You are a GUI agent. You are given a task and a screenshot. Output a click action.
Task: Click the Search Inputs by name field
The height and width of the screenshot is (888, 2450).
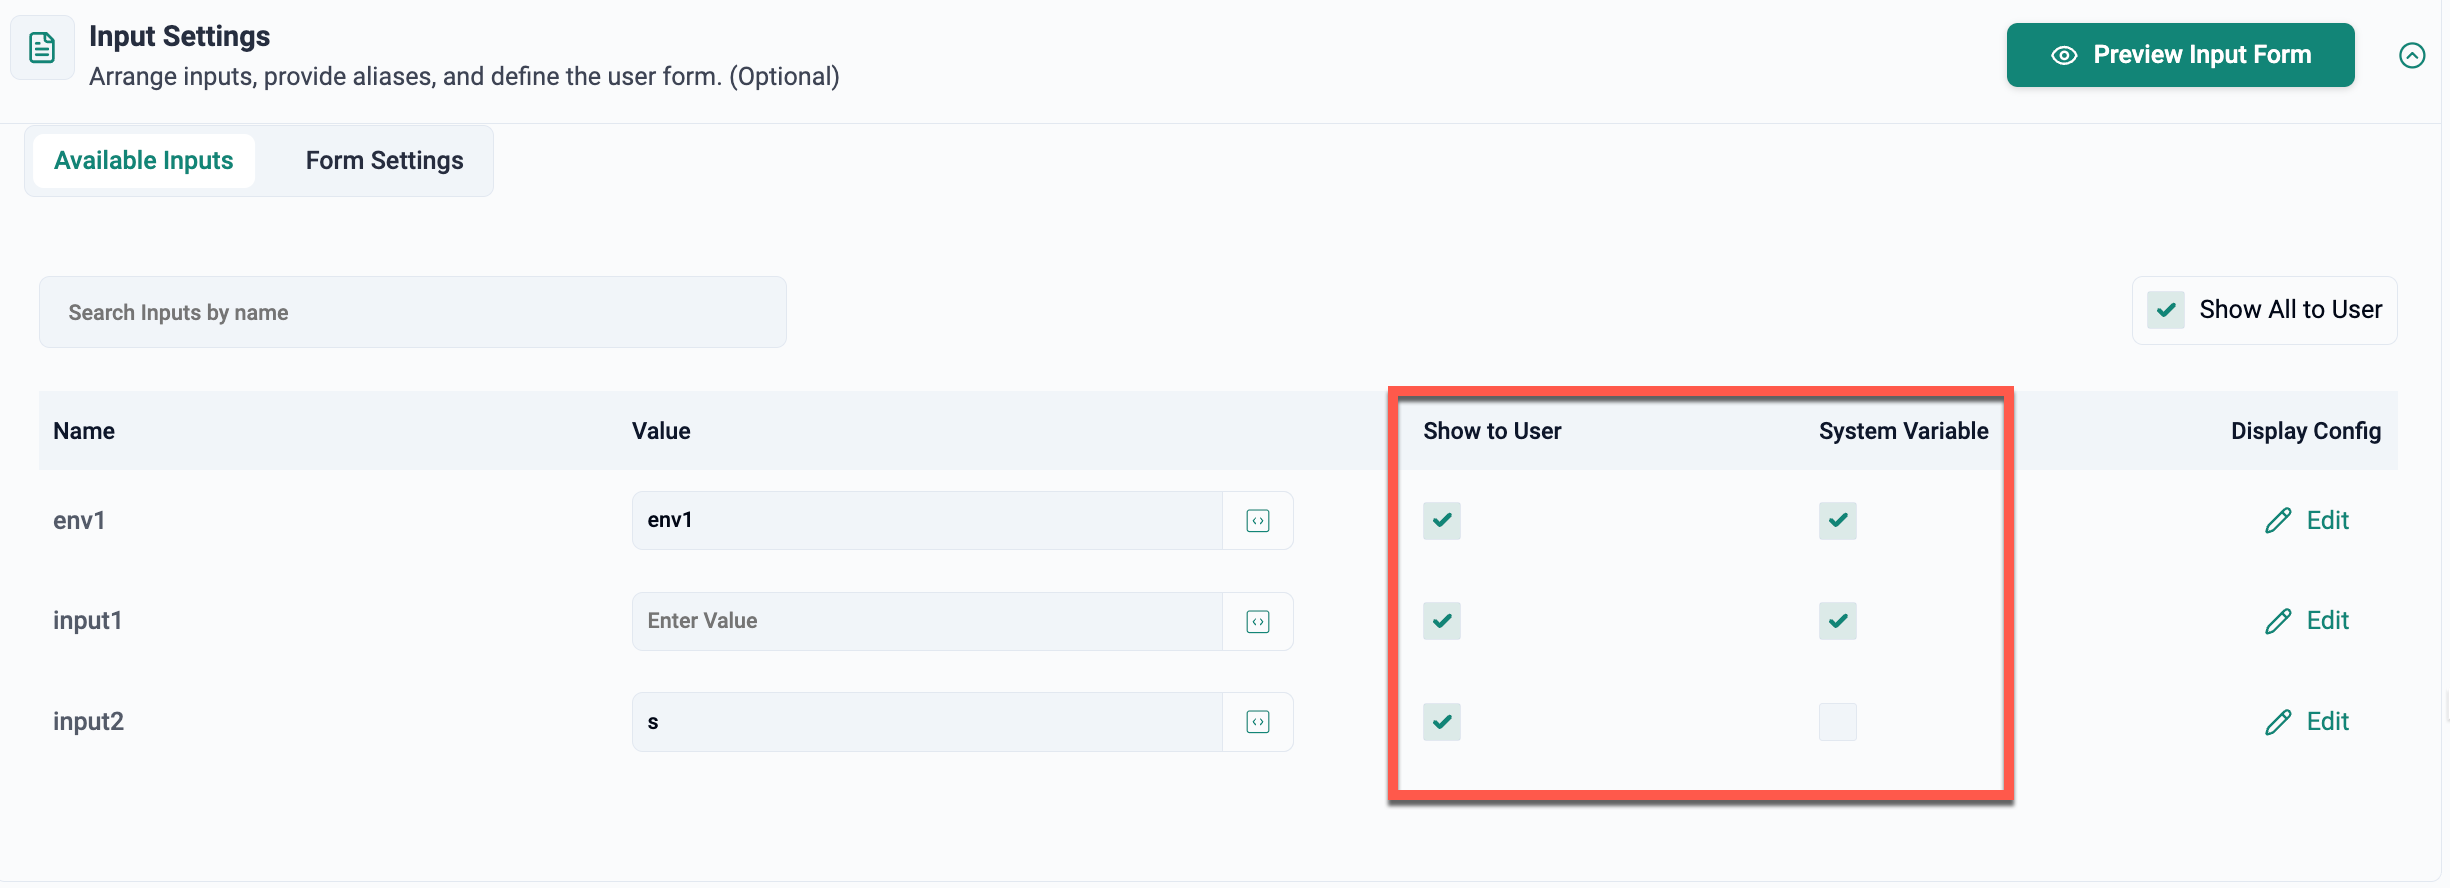coord(412,313)
